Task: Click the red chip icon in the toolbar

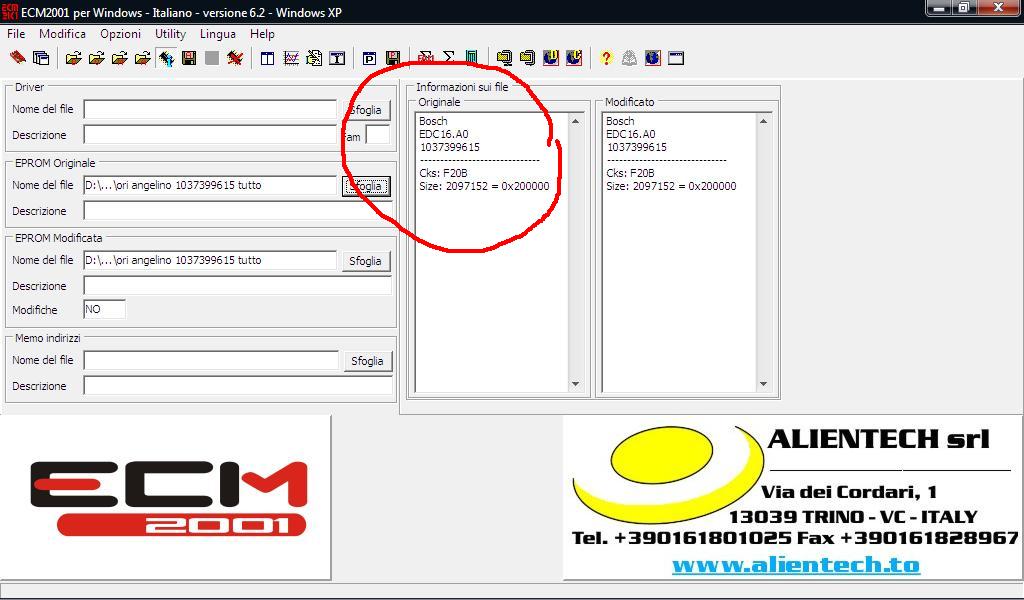Action: (x=18, y=58)
